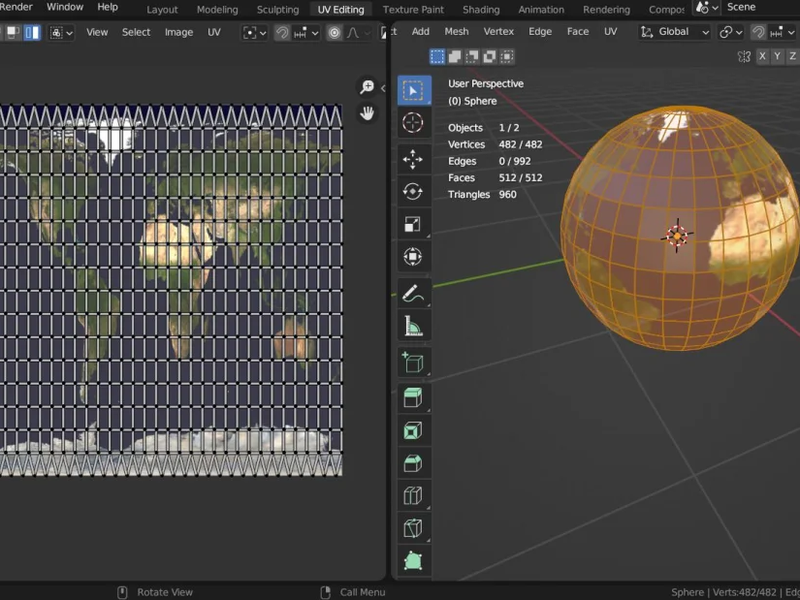800x600 pixels.
Task: Click the scene browse icon beside Scene field
Action: tap(708, 7)
